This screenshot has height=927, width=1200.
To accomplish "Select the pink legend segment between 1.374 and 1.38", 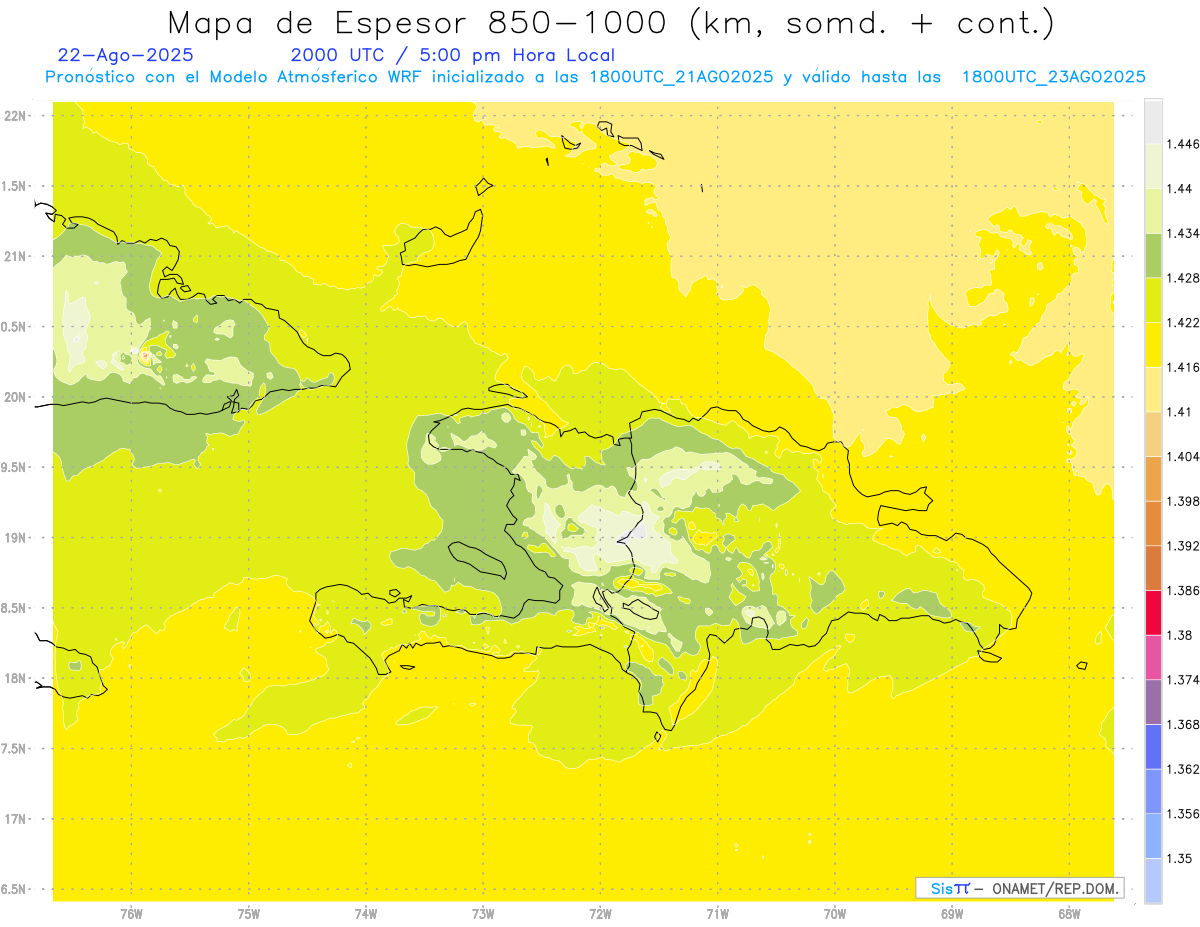I will click(1153, 657).
